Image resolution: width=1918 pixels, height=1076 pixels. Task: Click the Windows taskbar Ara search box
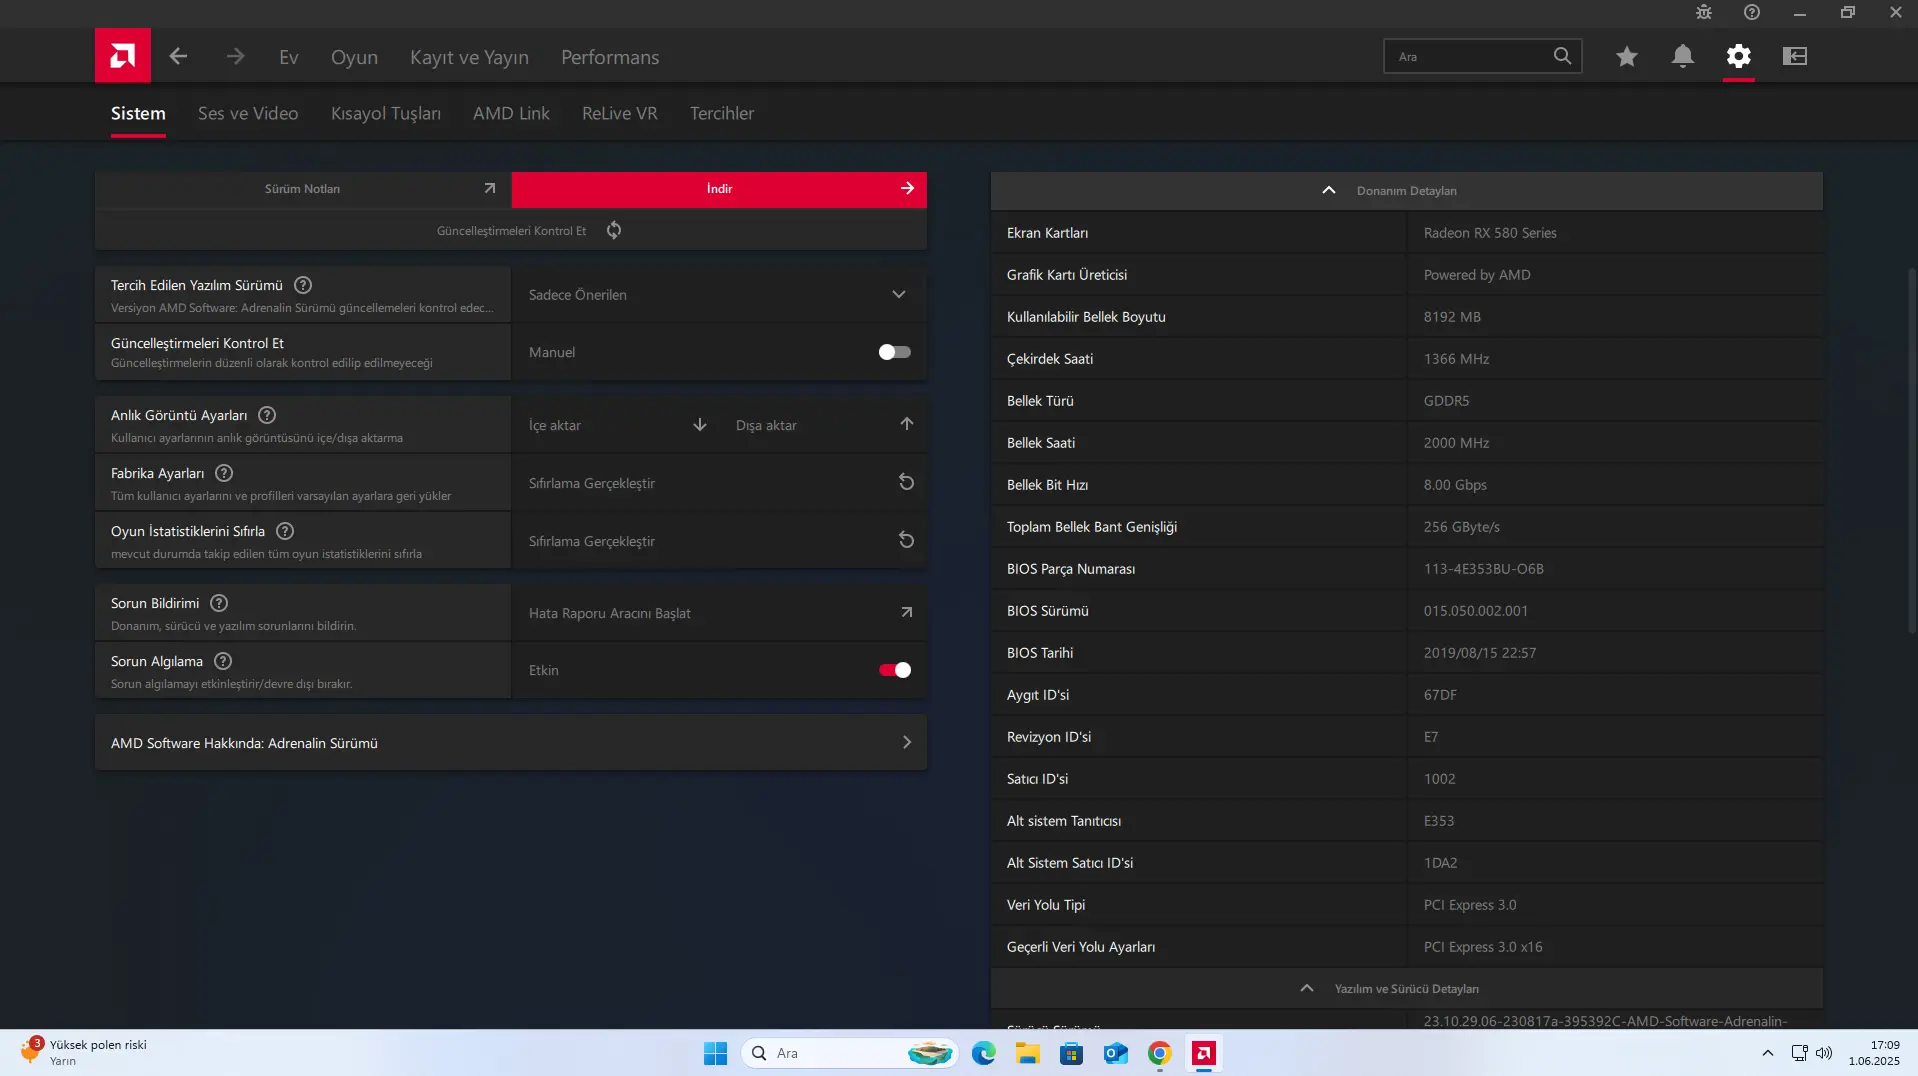850,1053
